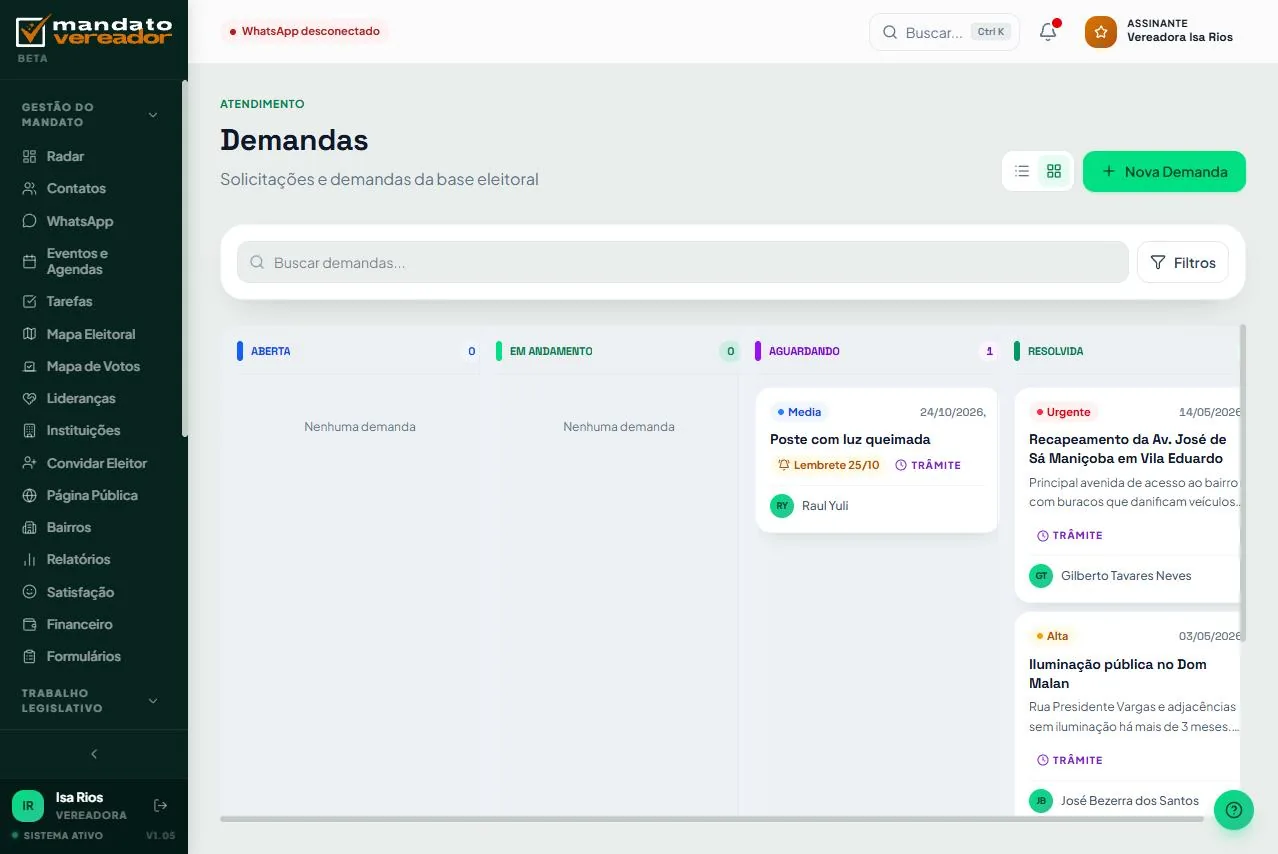
Task: Open the notifications bell
Action: click(1048, 32)
